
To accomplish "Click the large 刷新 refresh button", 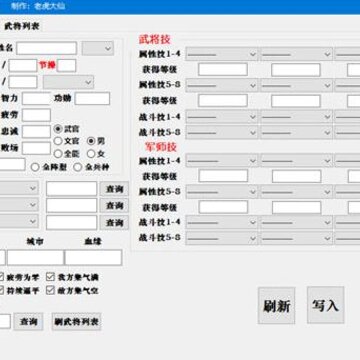I will pyautogui.click(x=276, y=306).
